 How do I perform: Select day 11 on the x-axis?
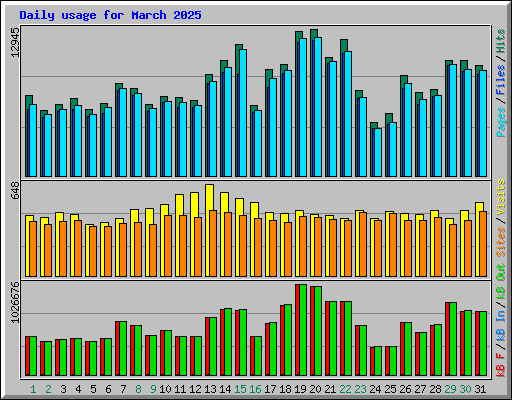point(180,389)
